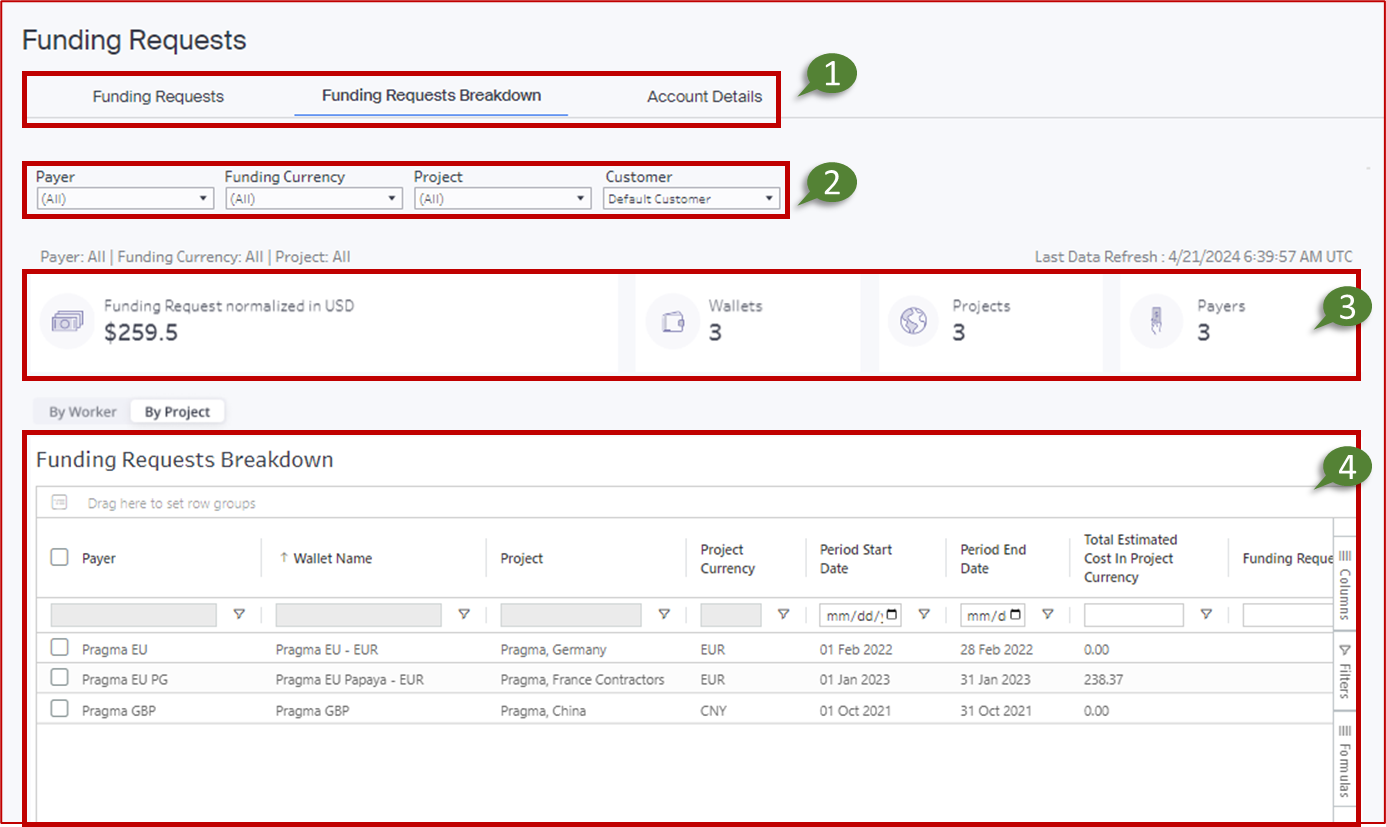Viewport: 1386px width, 827px height.
Task: Open the Wallet Name column filter icon
Action: pyautogui.click(x=464, y=615)
